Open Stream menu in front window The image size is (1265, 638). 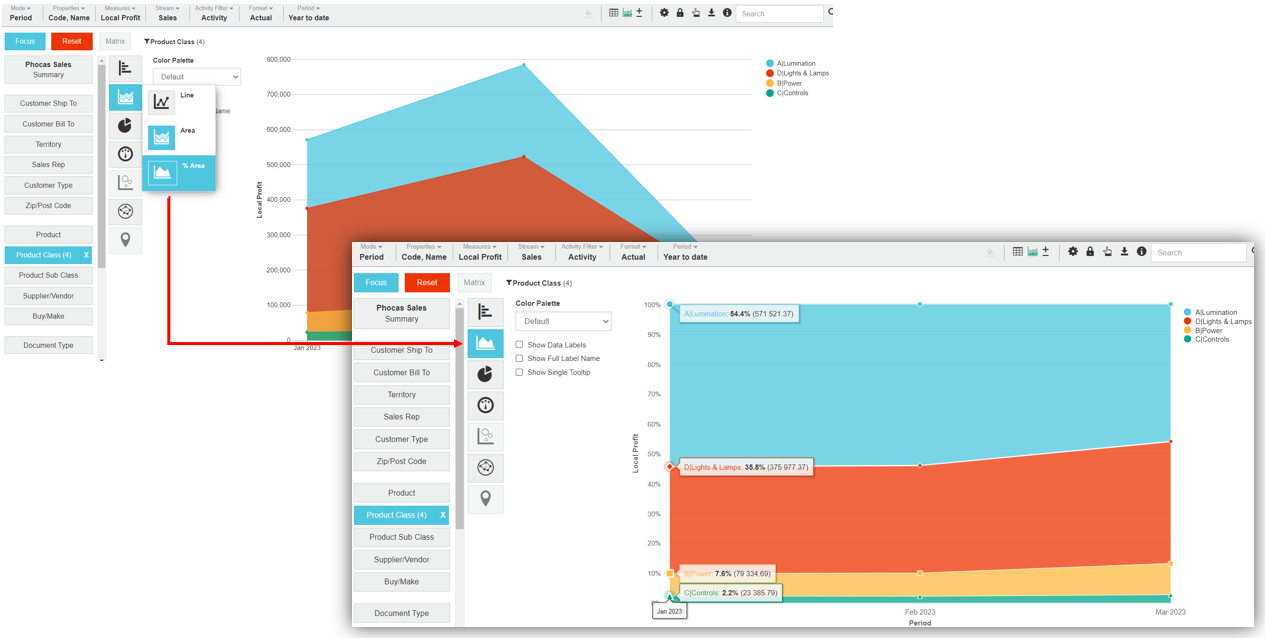(531, 252)
